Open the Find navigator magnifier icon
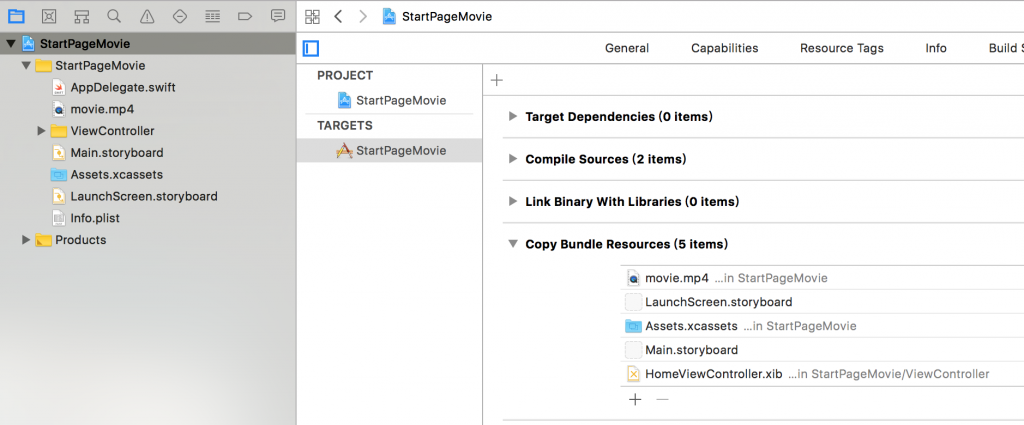Image resolution: width=1024 pixels, height=425 pixels. pyautogui.click(x=114, y=16)
